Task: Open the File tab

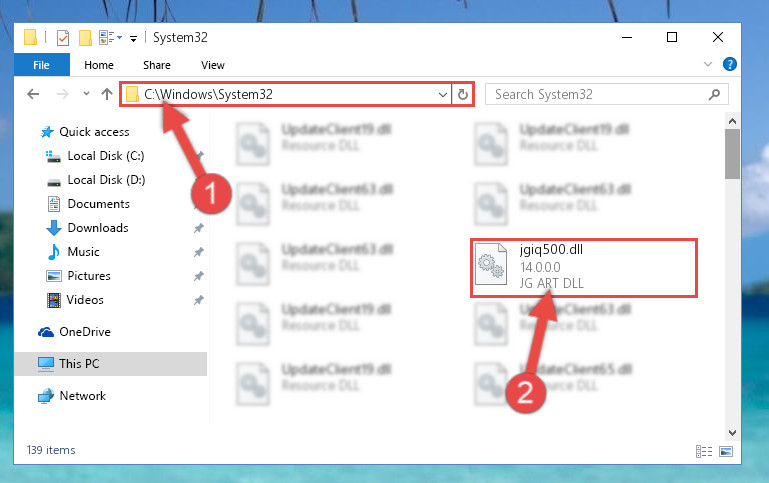Action: pos(41,65)
